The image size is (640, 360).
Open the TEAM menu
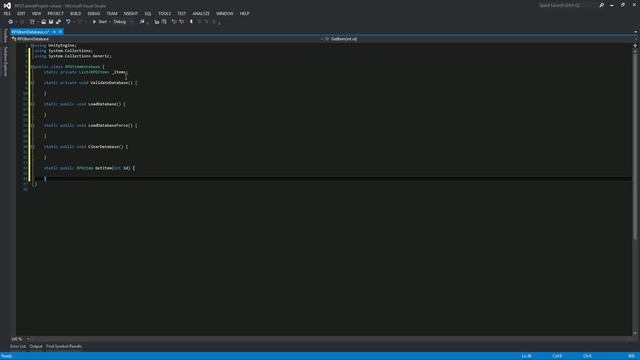(x=112, y=13)
